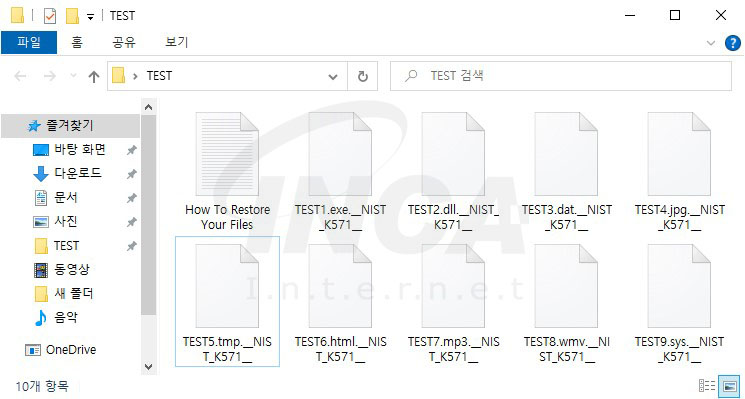Click navigation pane scrollbar up arrow
The height and width of the screenshot is (399, 745).
click(x=148, y=107)
